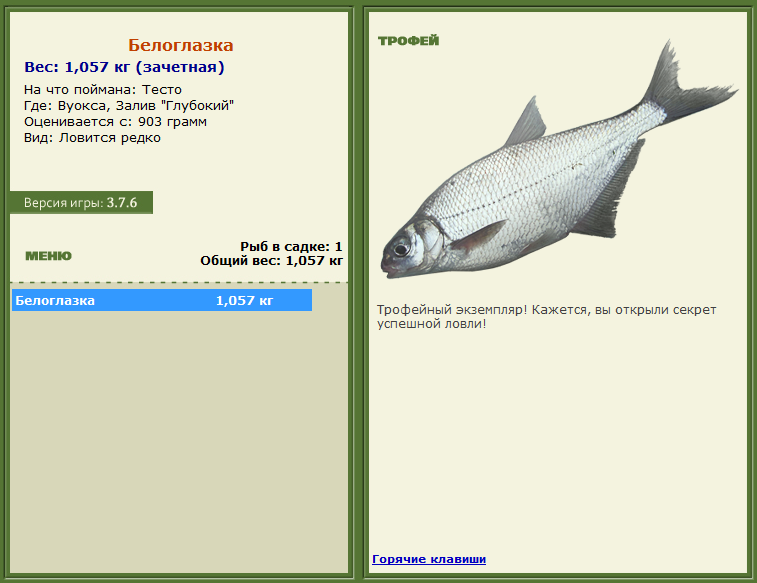Click the Версия игры: 3.7.6 label

[x=81, y=203]
